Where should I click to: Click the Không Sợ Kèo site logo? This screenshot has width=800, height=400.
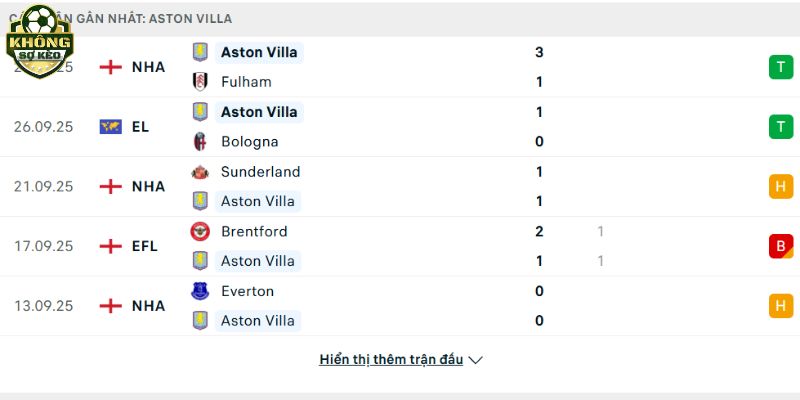tap(39, 40)
